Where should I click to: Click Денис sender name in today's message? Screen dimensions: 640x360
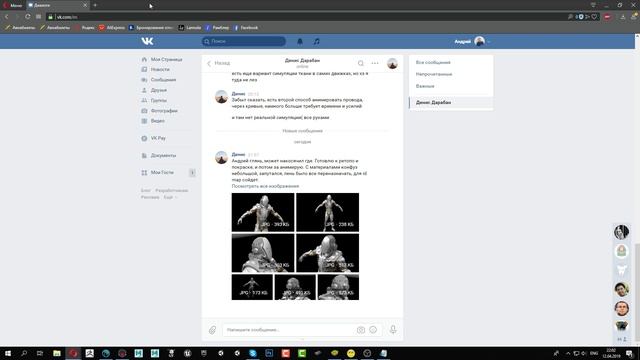tap(238, 155)
